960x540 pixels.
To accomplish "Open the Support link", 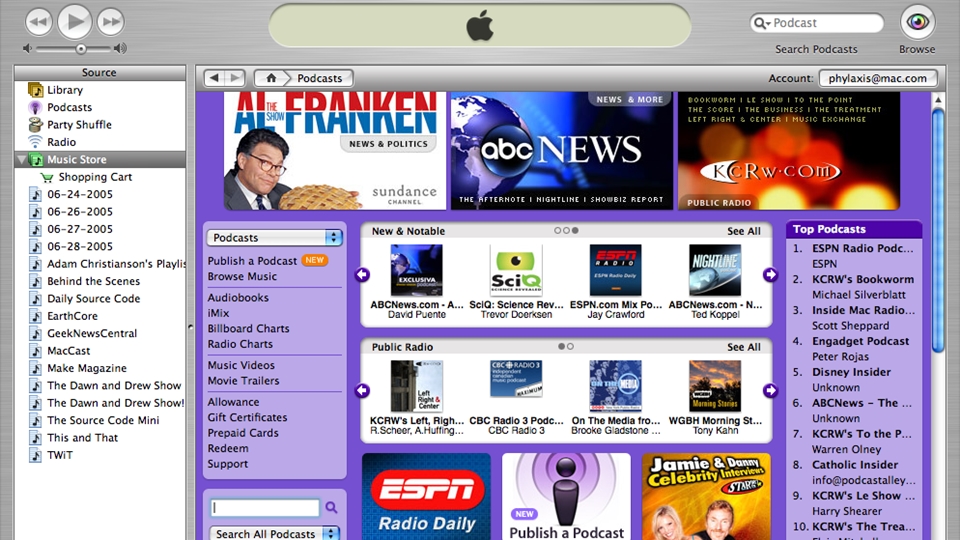I will coord(228,464).
